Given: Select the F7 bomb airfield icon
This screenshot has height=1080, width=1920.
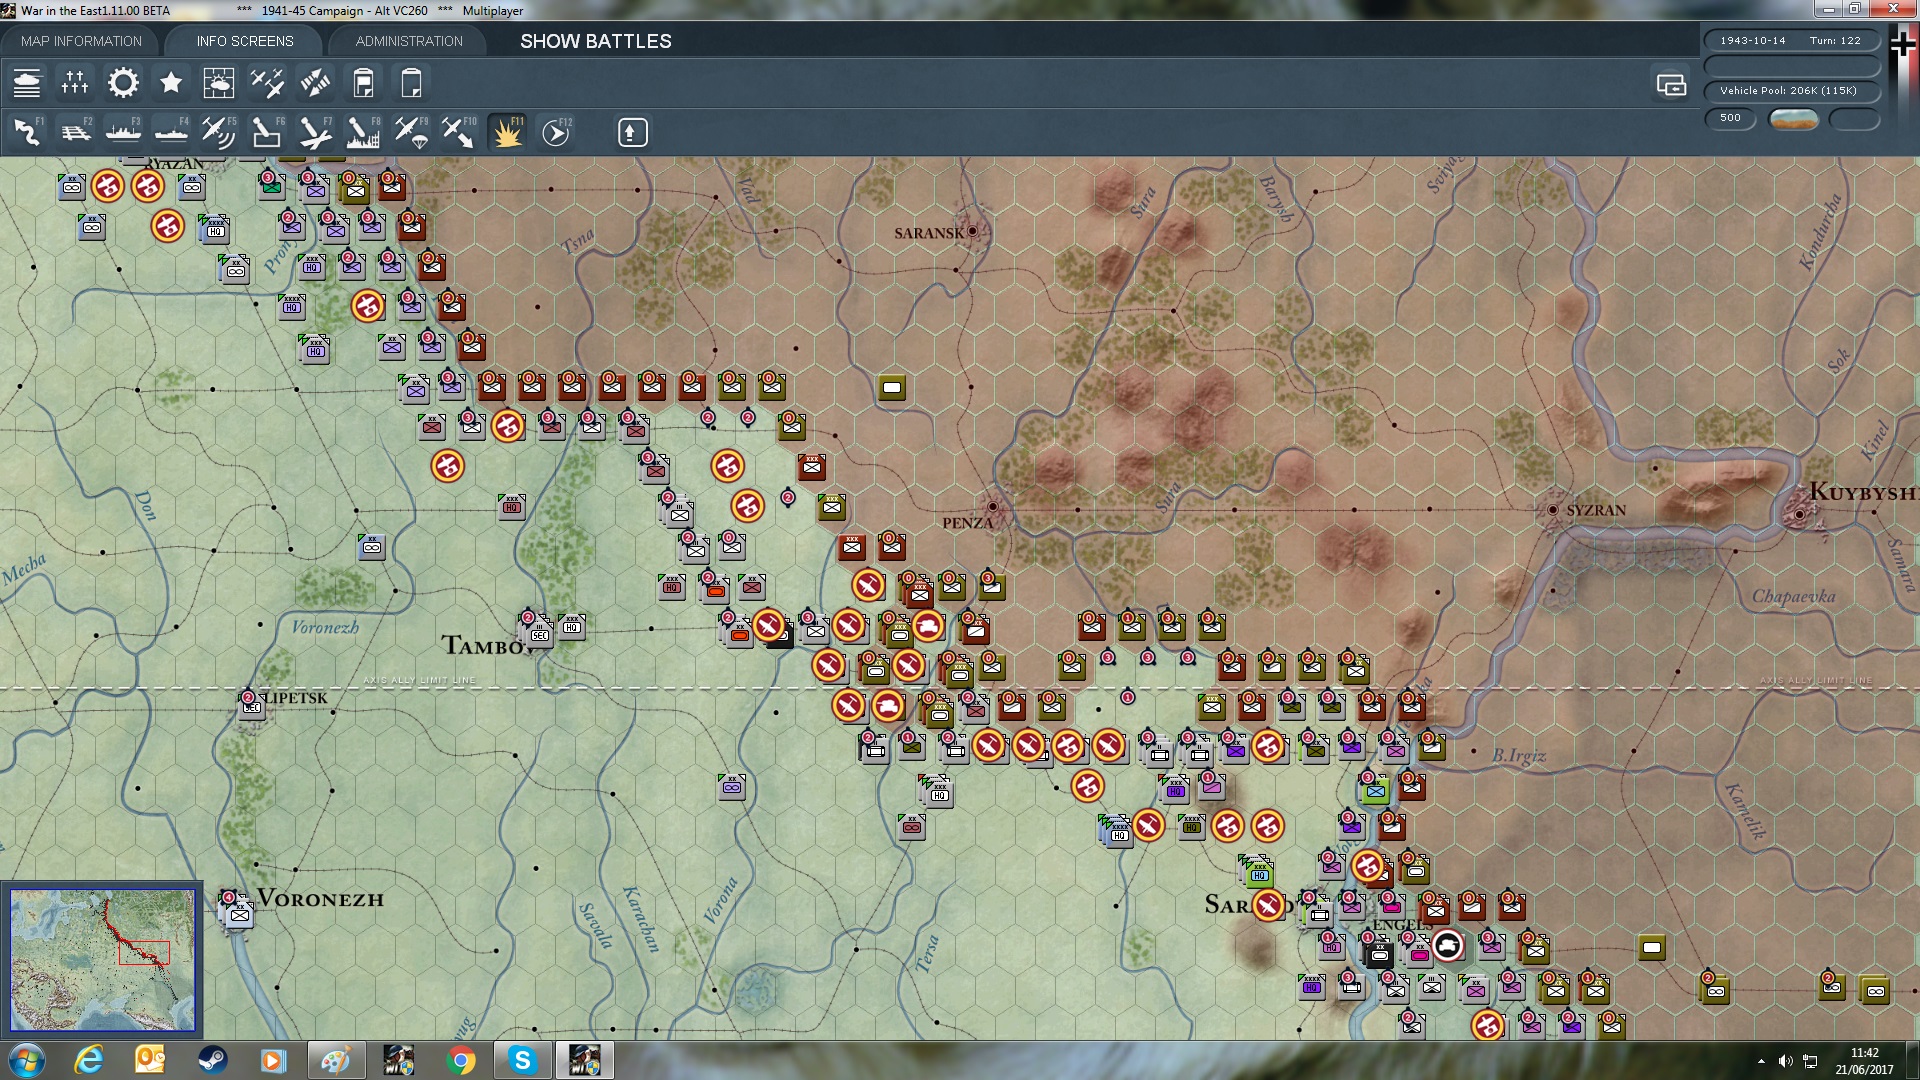Looking at the screenshot, I should pyautogui.click(x=315, y=132).
